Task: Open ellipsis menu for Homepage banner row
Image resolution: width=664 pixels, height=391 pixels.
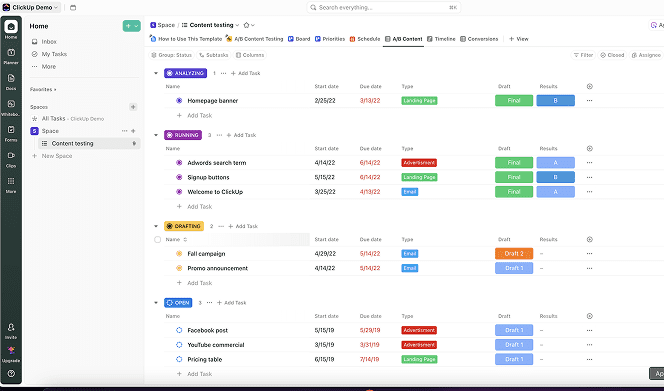Action: coord(589,101)
